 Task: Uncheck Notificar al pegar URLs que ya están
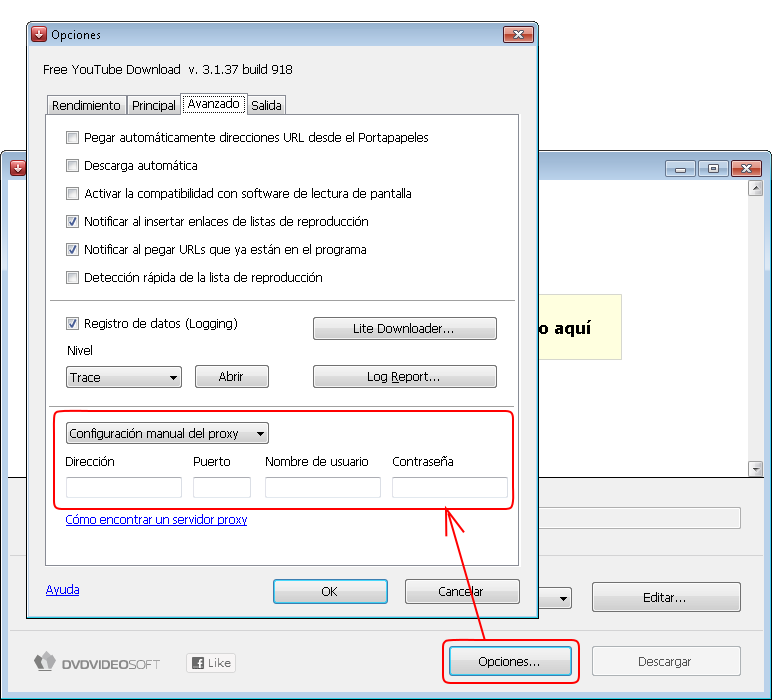72,250
